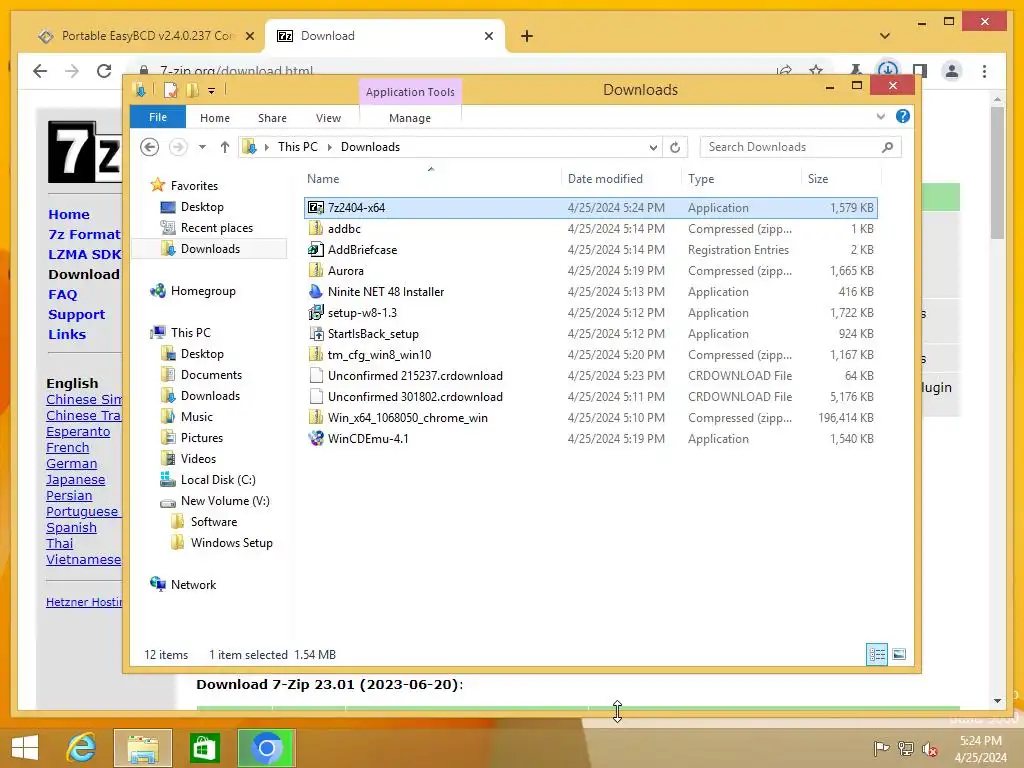Open the Manage ribbon tab
Screen dimensions: 1024x768
coord(409,118)
